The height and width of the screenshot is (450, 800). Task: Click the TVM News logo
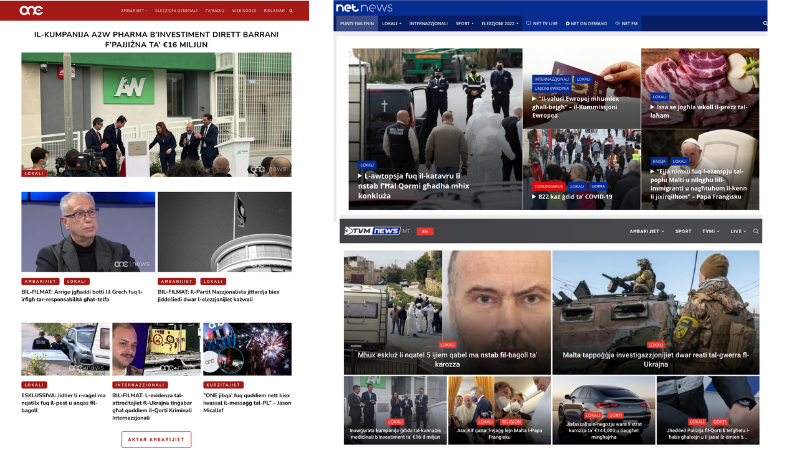371,231
